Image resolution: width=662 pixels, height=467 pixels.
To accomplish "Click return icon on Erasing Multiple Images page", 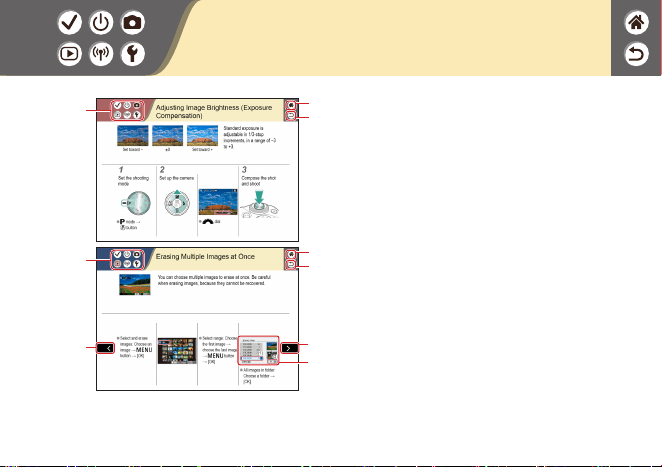I will (291, 264).
